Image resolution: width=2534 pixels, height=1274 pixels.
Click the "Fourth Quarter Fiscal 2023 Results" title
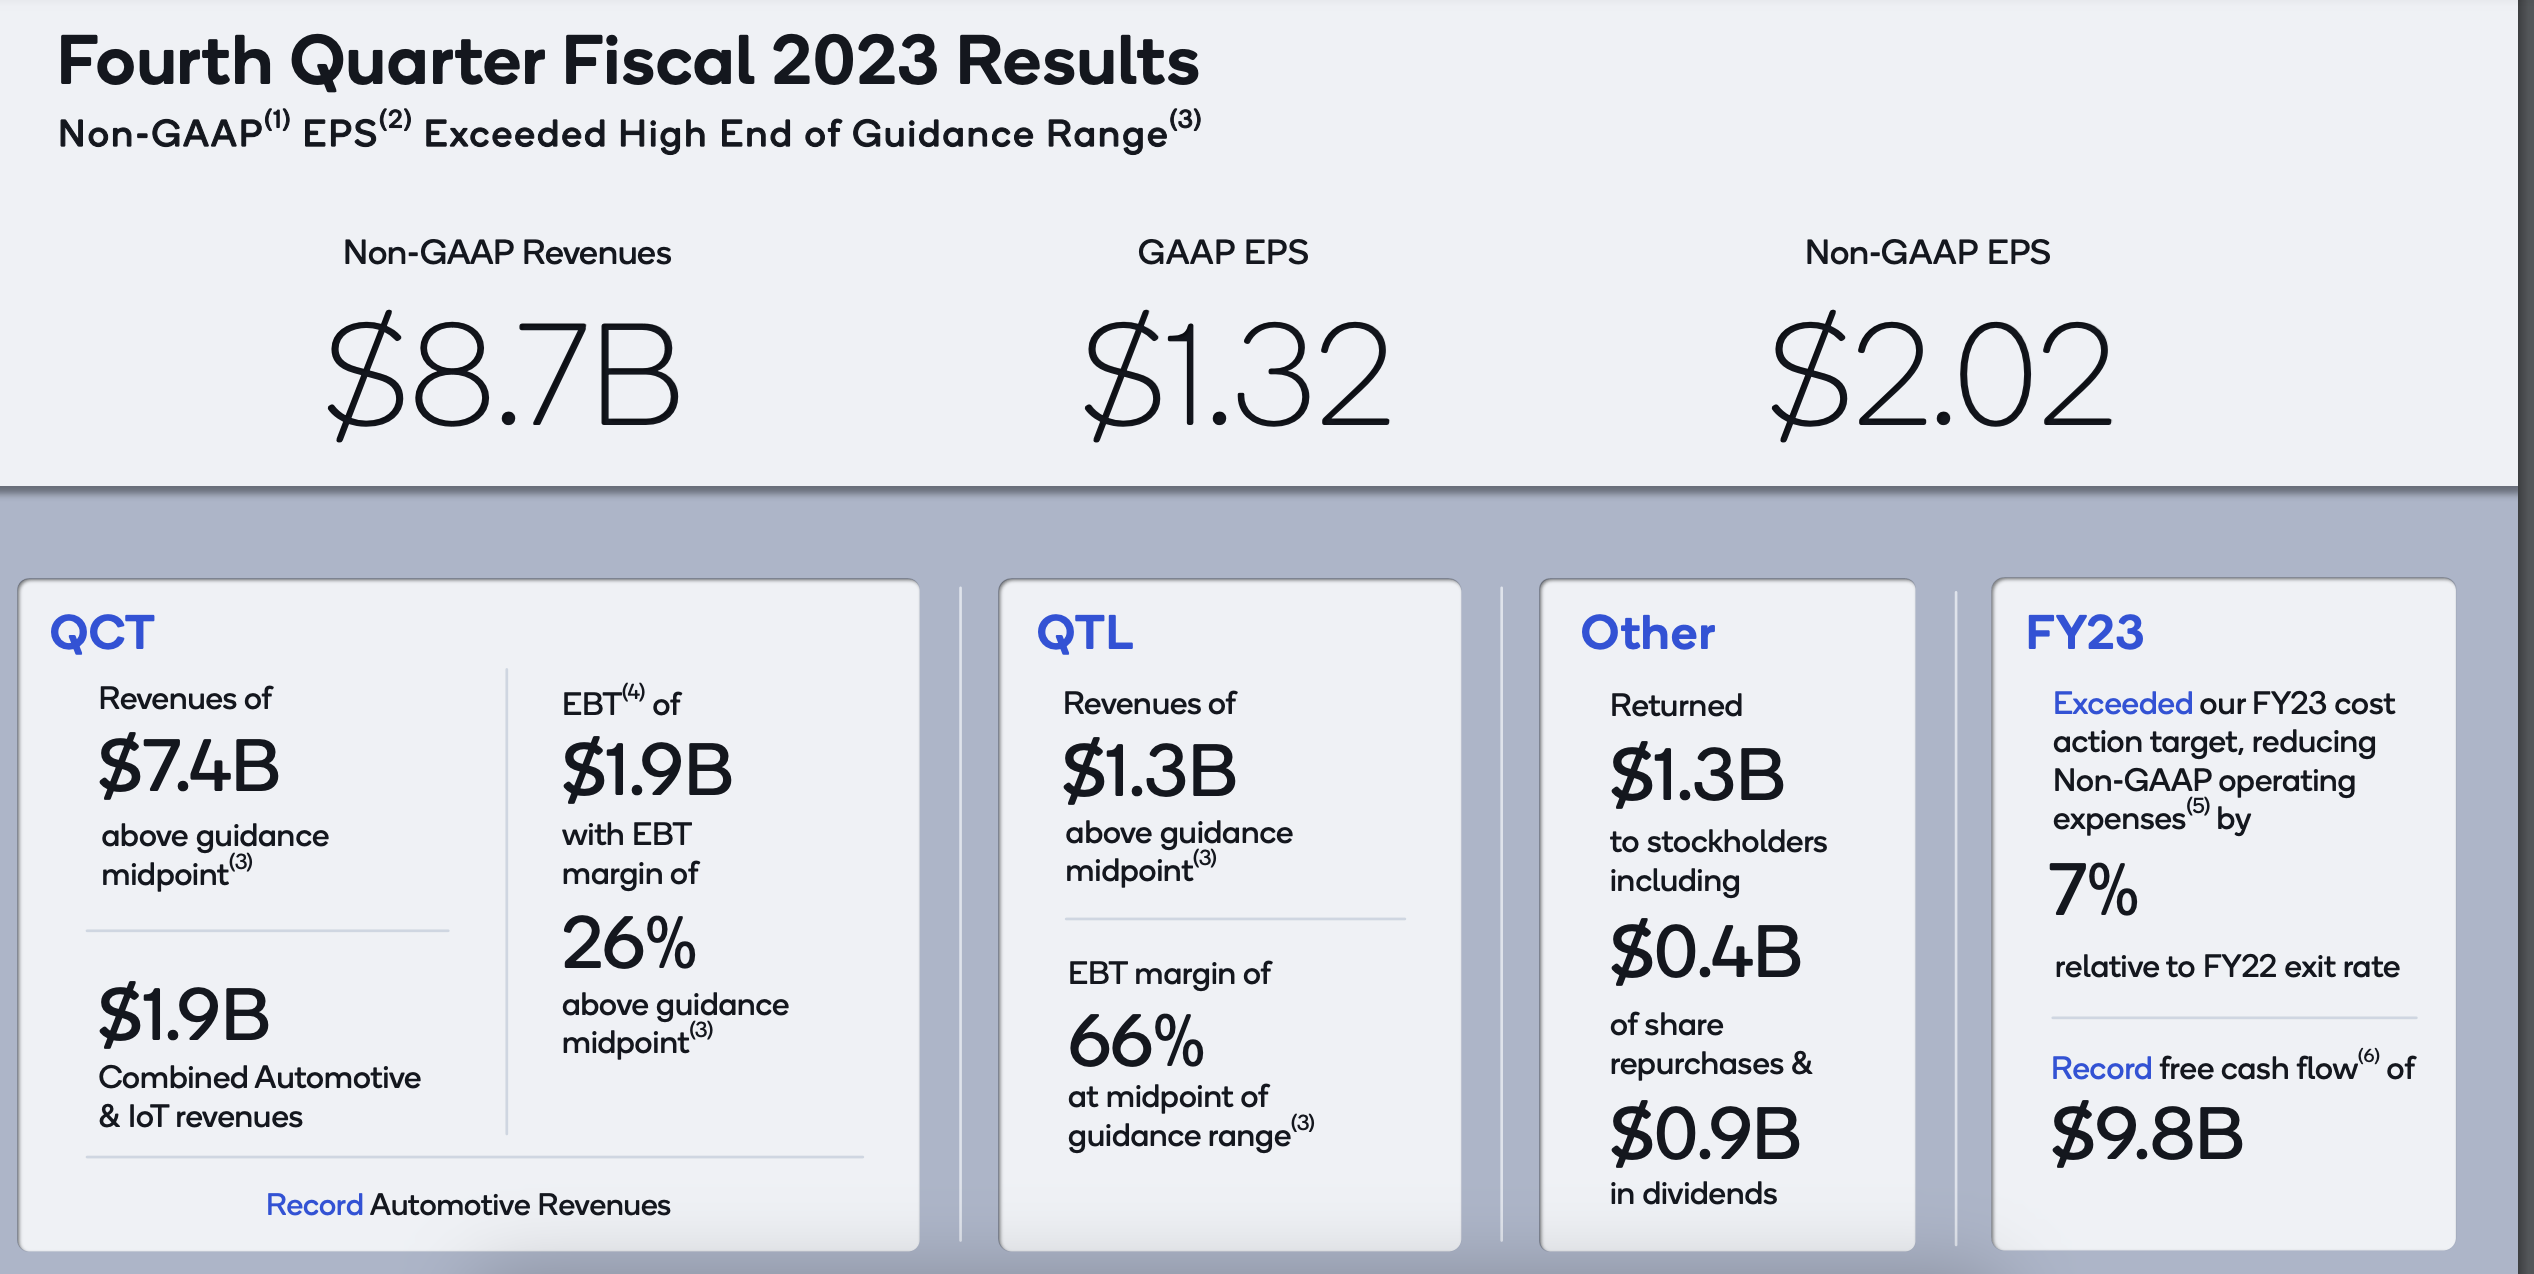(628, 61)
